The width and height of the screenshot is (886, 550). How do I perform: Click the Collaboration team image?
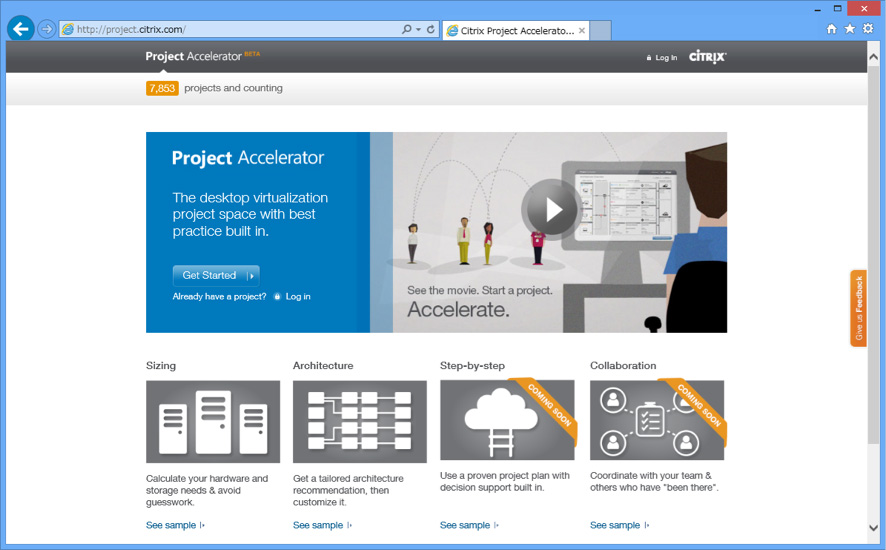tap(657, 420)
